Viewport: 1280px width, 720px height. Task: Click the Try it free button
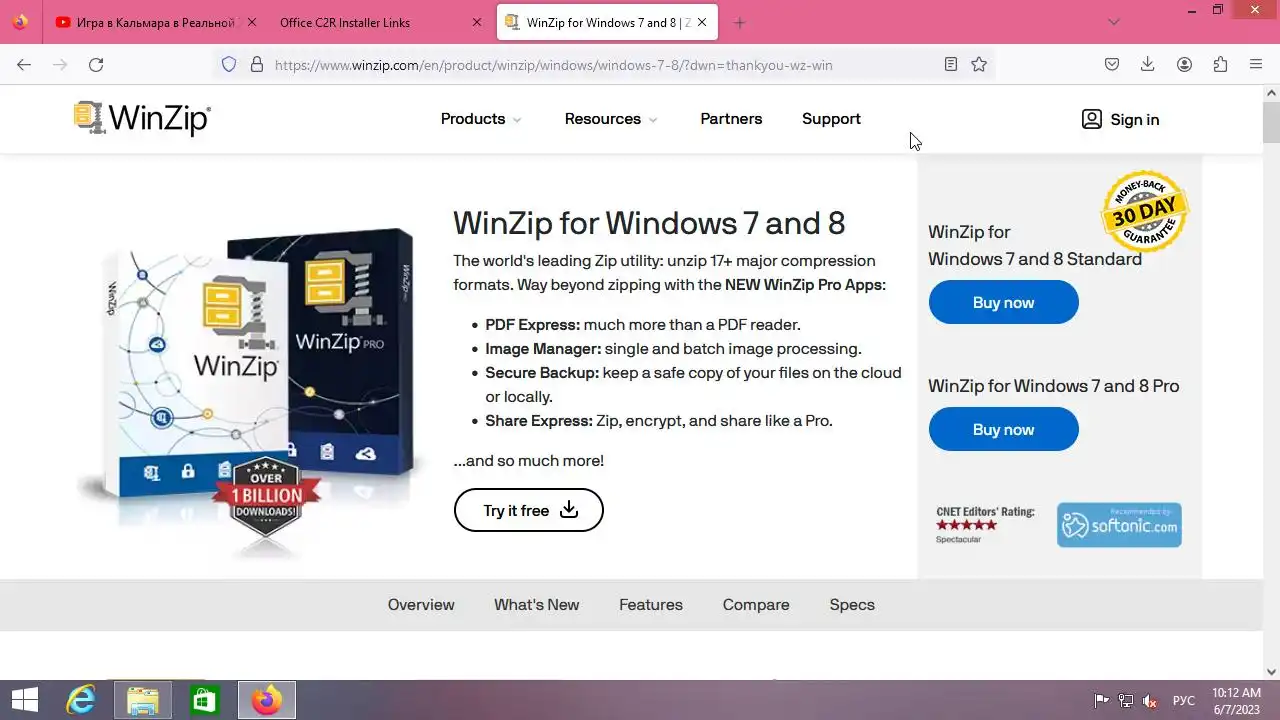tap(529, 510)
